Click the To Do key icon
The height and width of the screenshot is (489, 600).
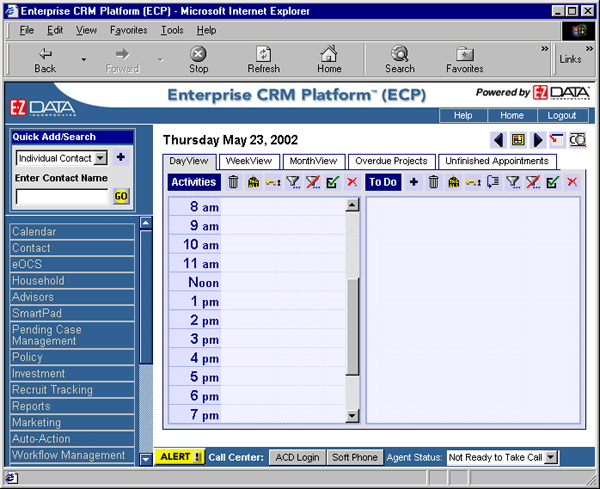point(473,182)
